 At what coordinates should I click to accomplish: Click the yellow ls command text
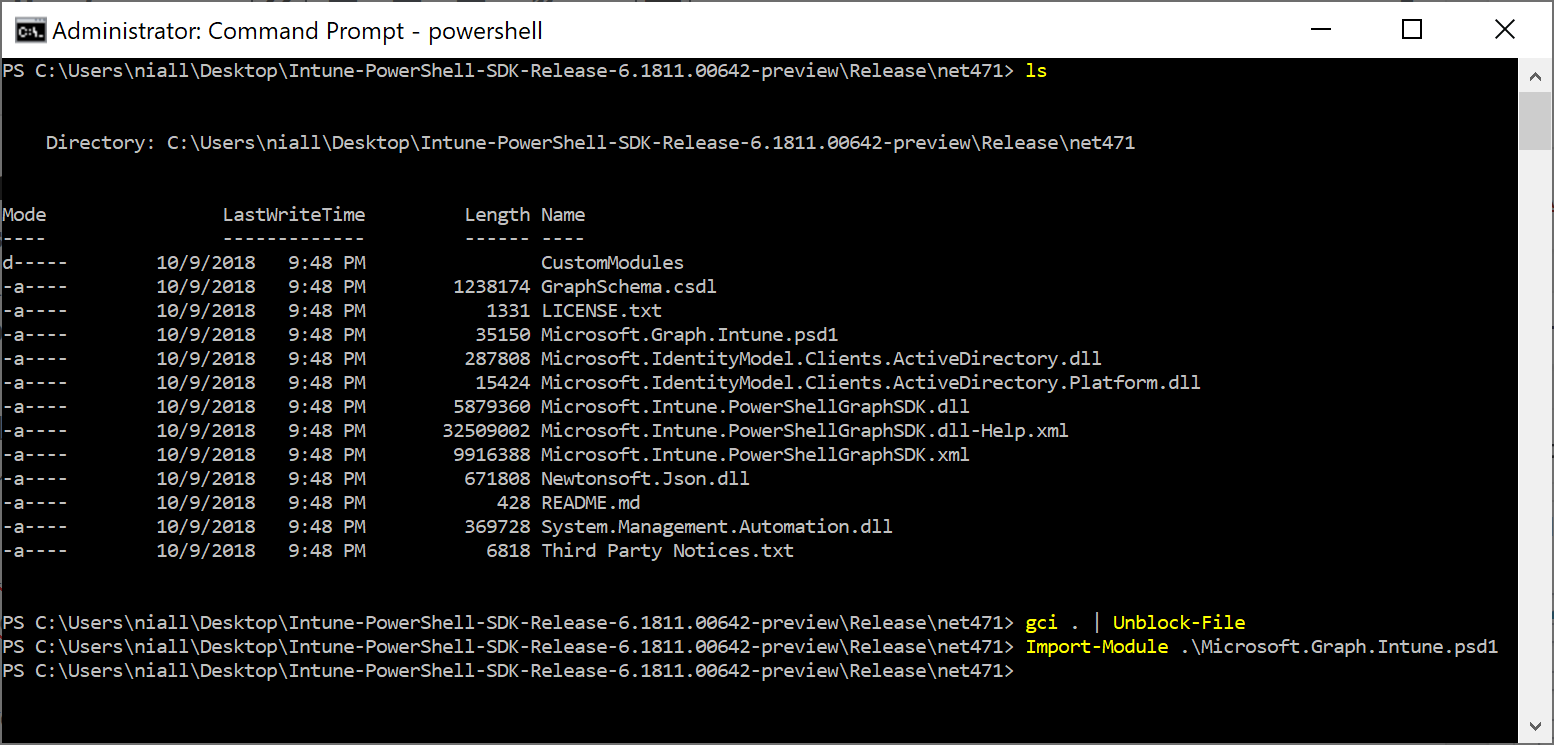(x=1036, y=71)
